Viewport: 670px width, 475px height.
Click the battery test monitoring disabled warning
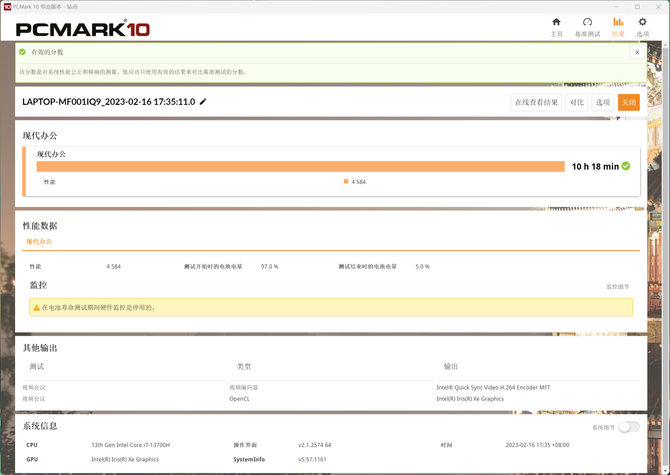(331, 308)
